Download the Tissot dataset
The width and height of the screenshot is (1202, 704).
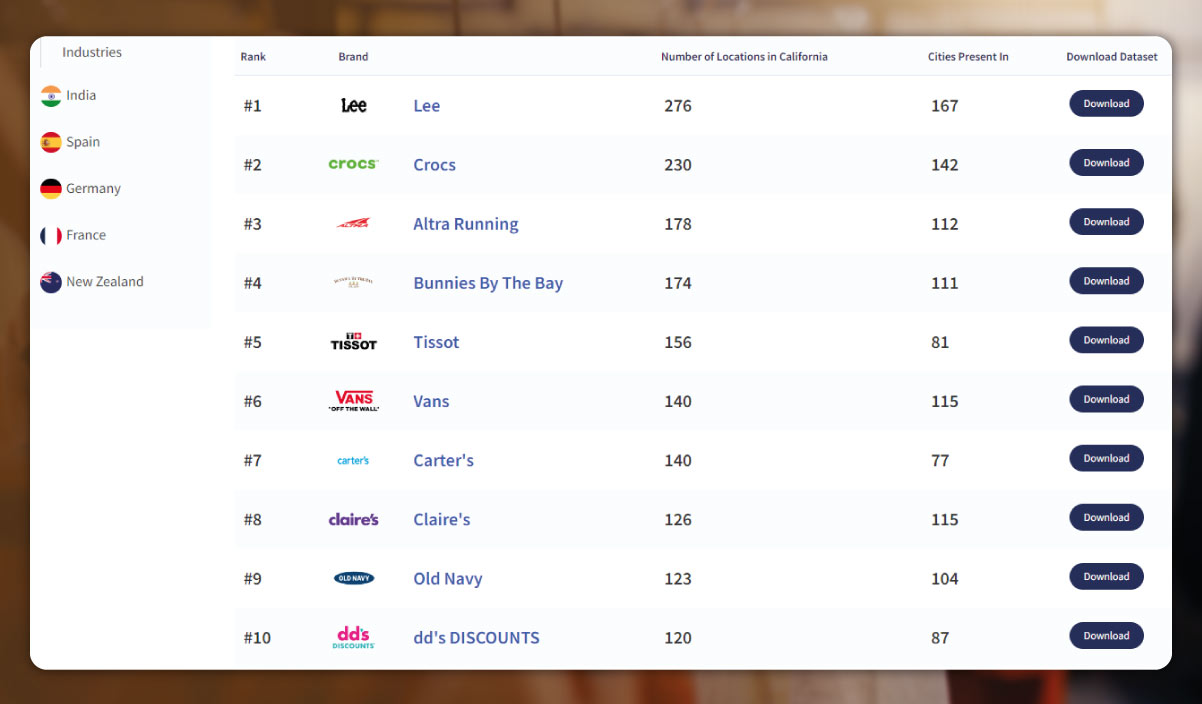click(x=1106, y=340)
